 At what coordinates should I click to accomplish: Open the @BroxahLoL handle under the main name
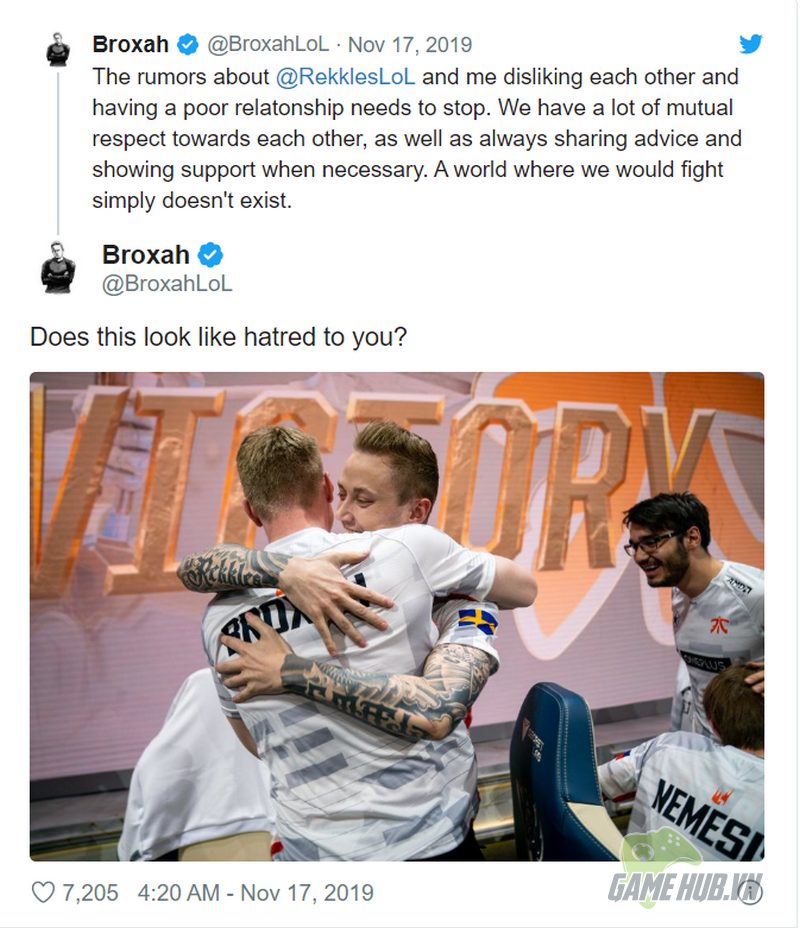[167, 283]
